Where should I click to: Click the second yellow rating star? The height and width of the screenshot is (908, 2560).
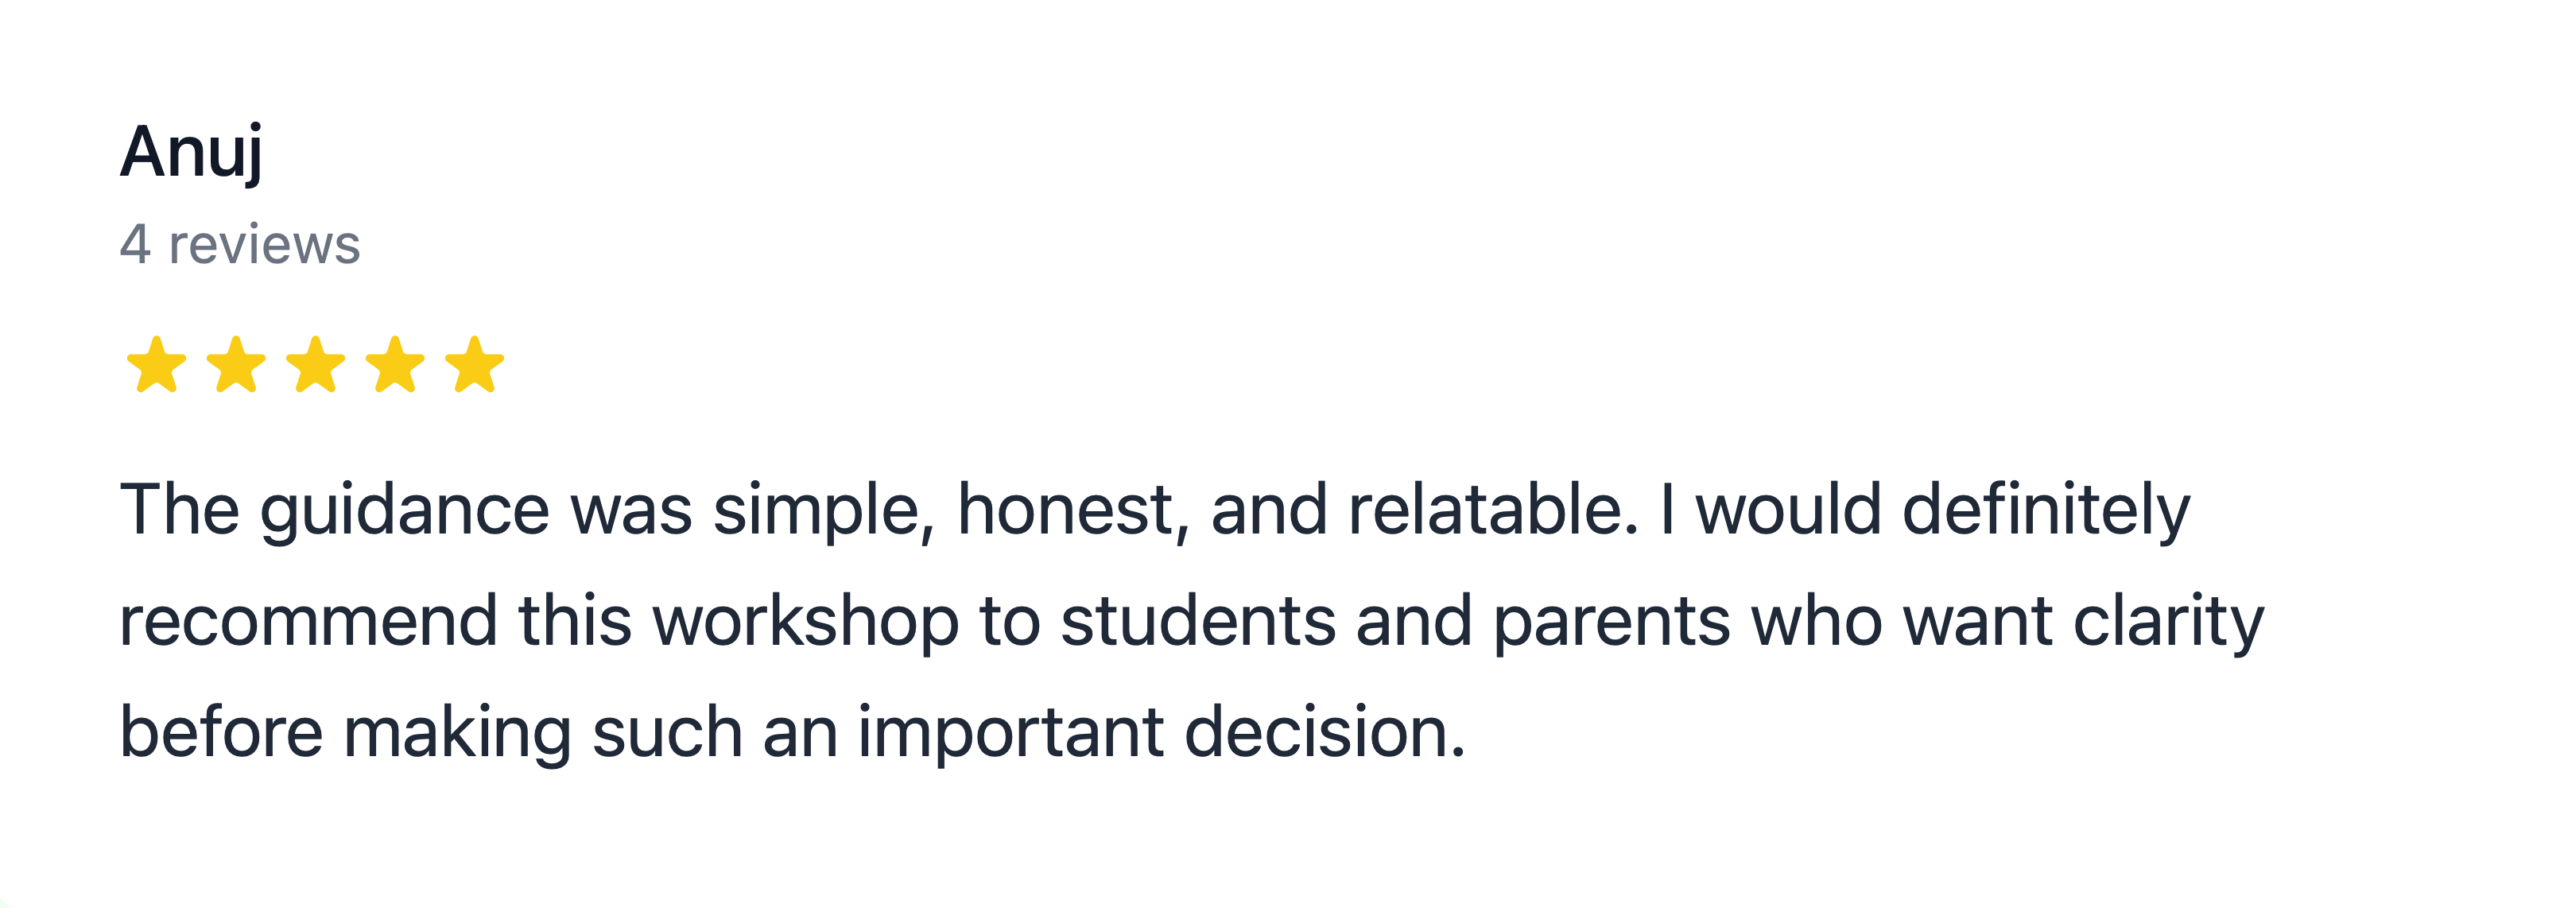pos(236,365)
